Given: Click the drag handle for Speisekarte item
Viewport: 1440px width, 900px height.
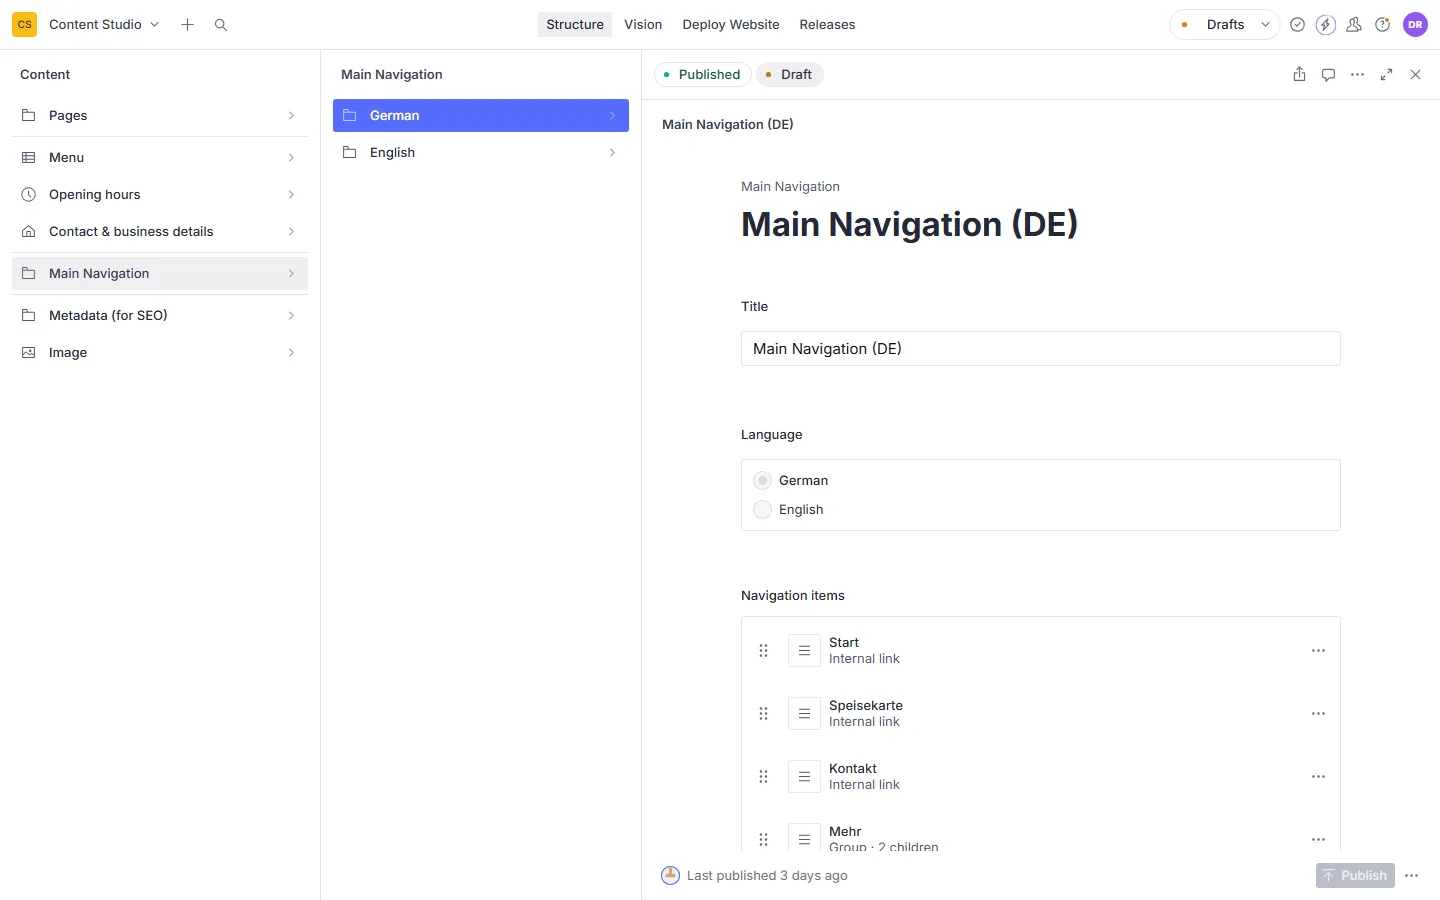Looking at the screenshot, I should coord(763,714).
